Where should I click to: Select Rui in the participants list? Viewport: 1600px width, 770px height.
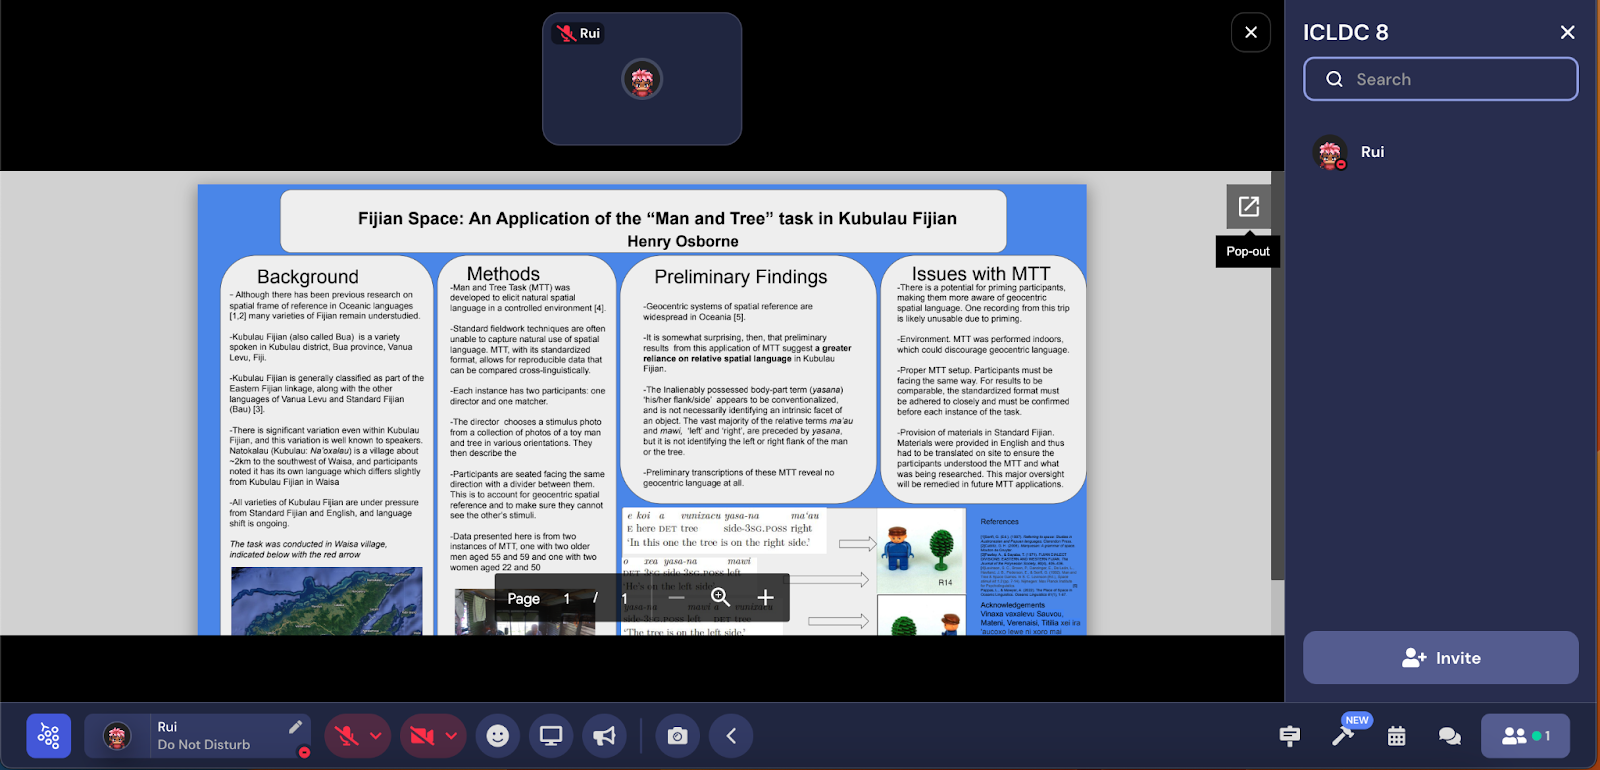click(x=1441, y=152)
